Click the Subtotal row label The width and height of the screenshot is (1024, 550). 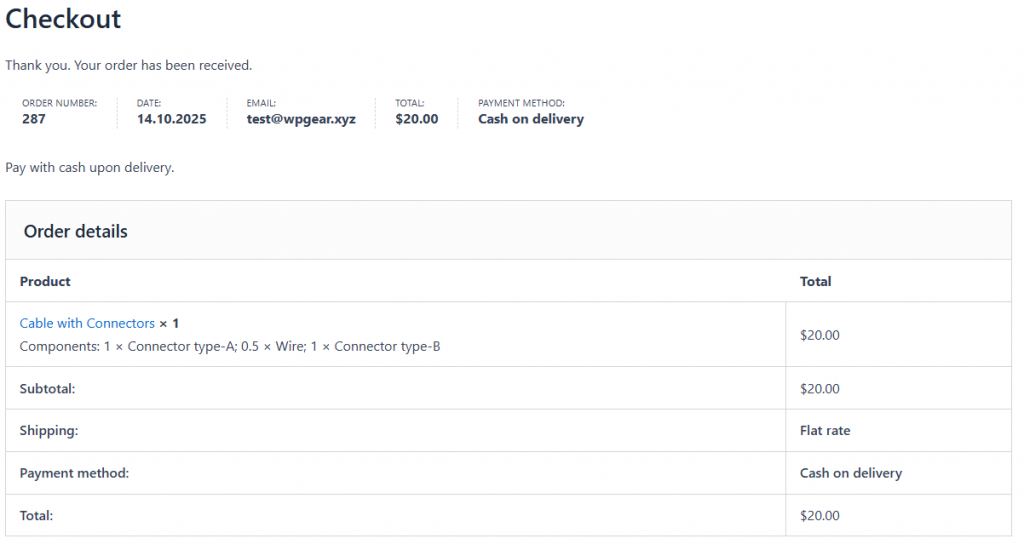point(47,388)
